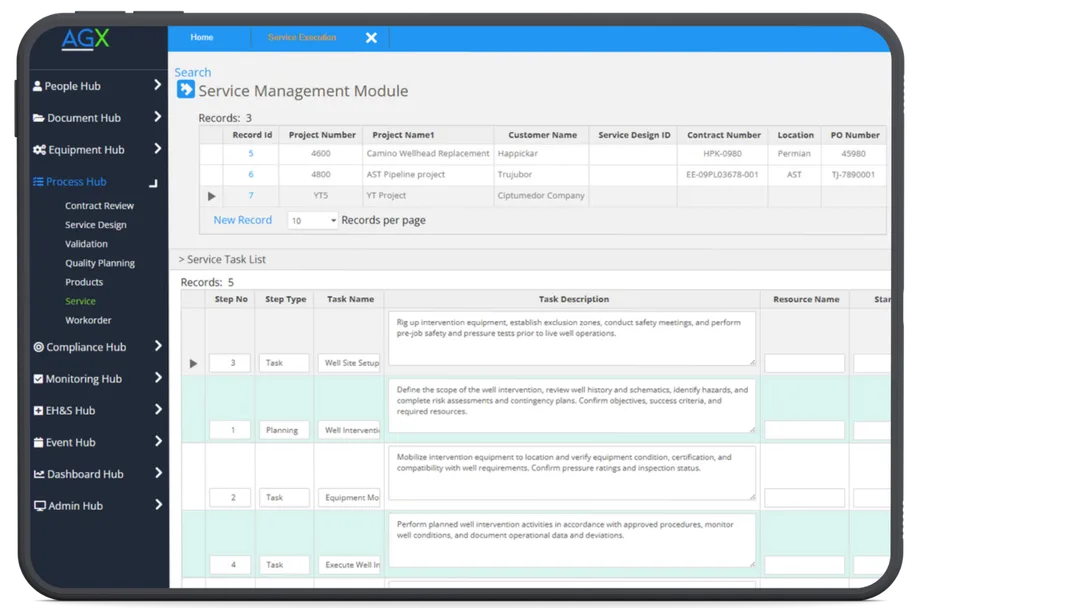The height and width of the screenshot is (608, 1080).
Task: Click the Planning step type field
Action: coord(284,430)
